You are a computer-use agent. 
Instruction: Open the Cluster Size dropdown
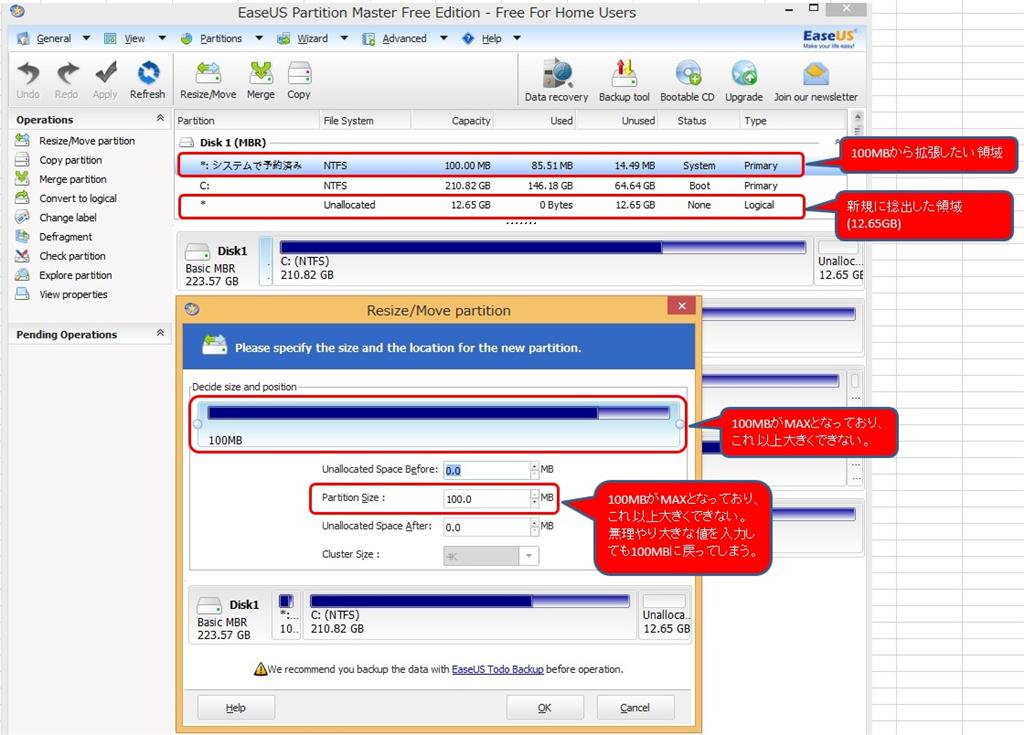[x=529, y=556]
